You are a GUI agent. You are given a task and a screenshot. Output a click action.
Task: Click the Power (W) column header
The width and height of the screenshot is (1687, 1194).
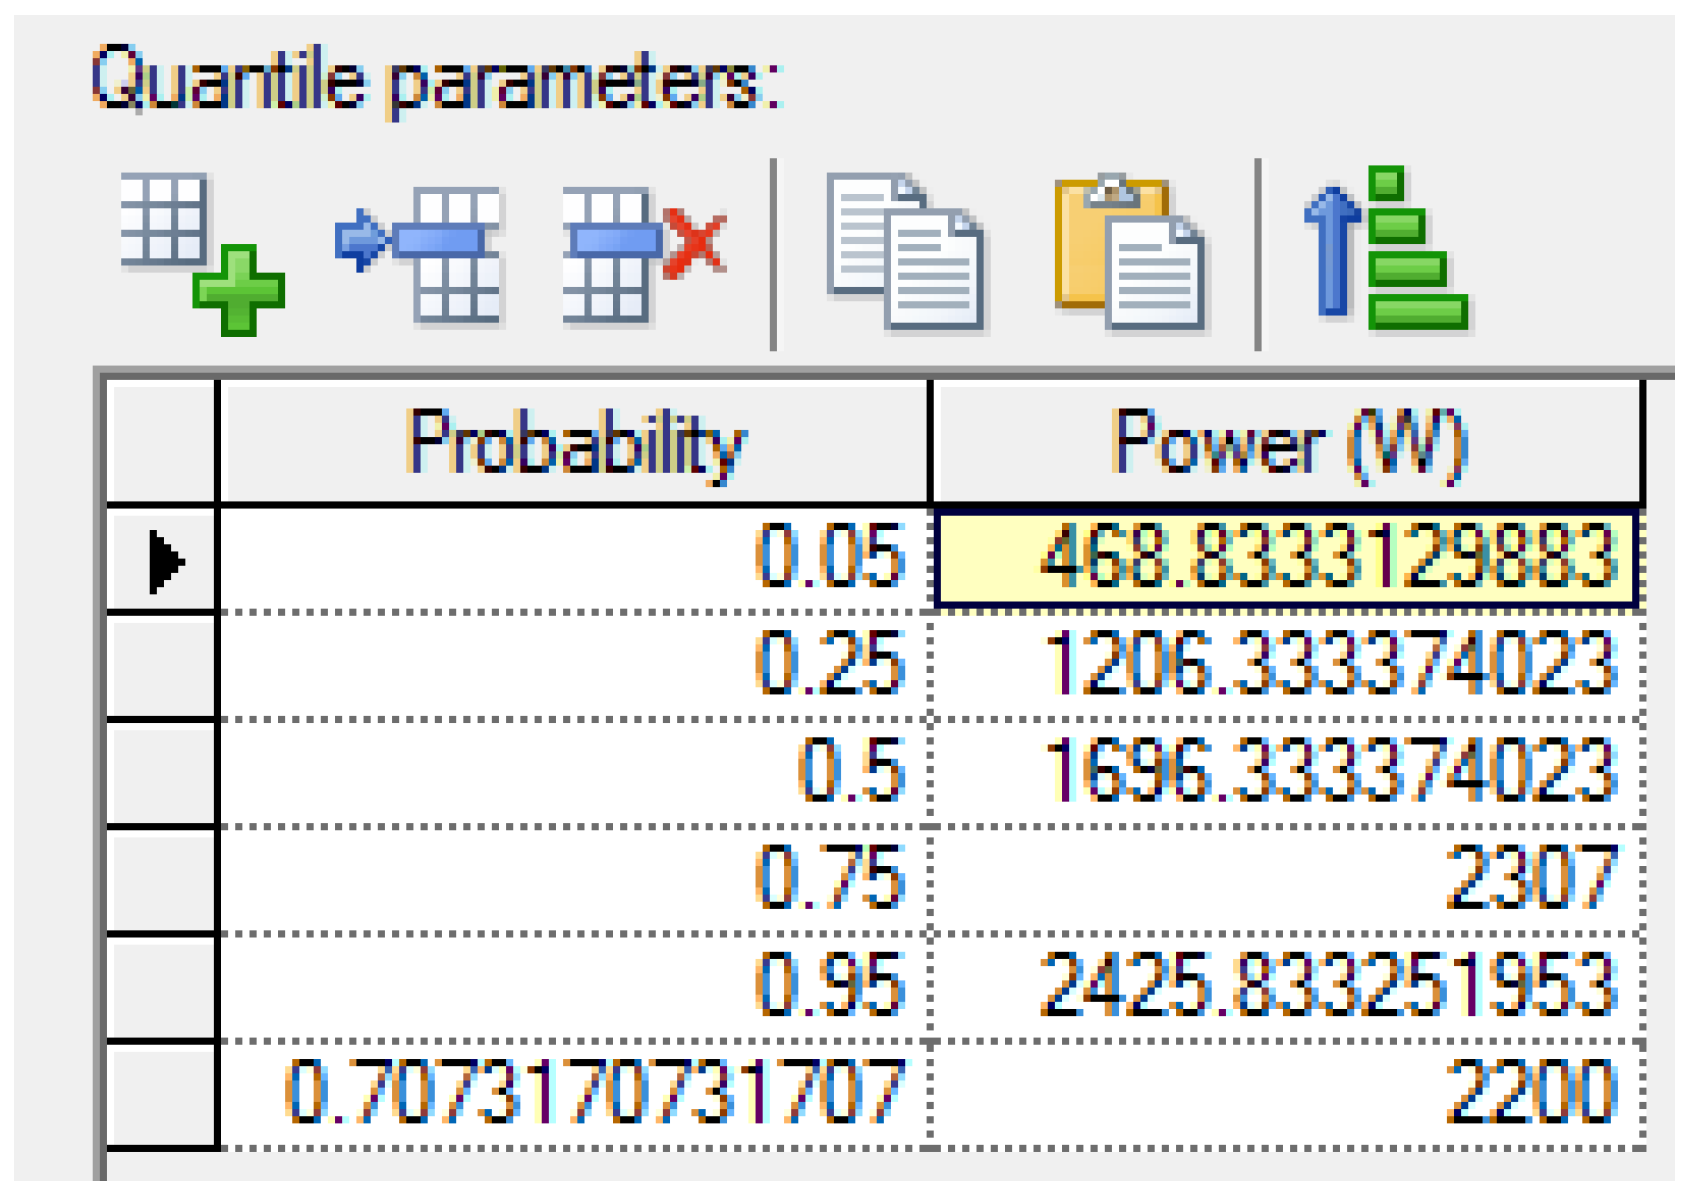coord(1286,443)
